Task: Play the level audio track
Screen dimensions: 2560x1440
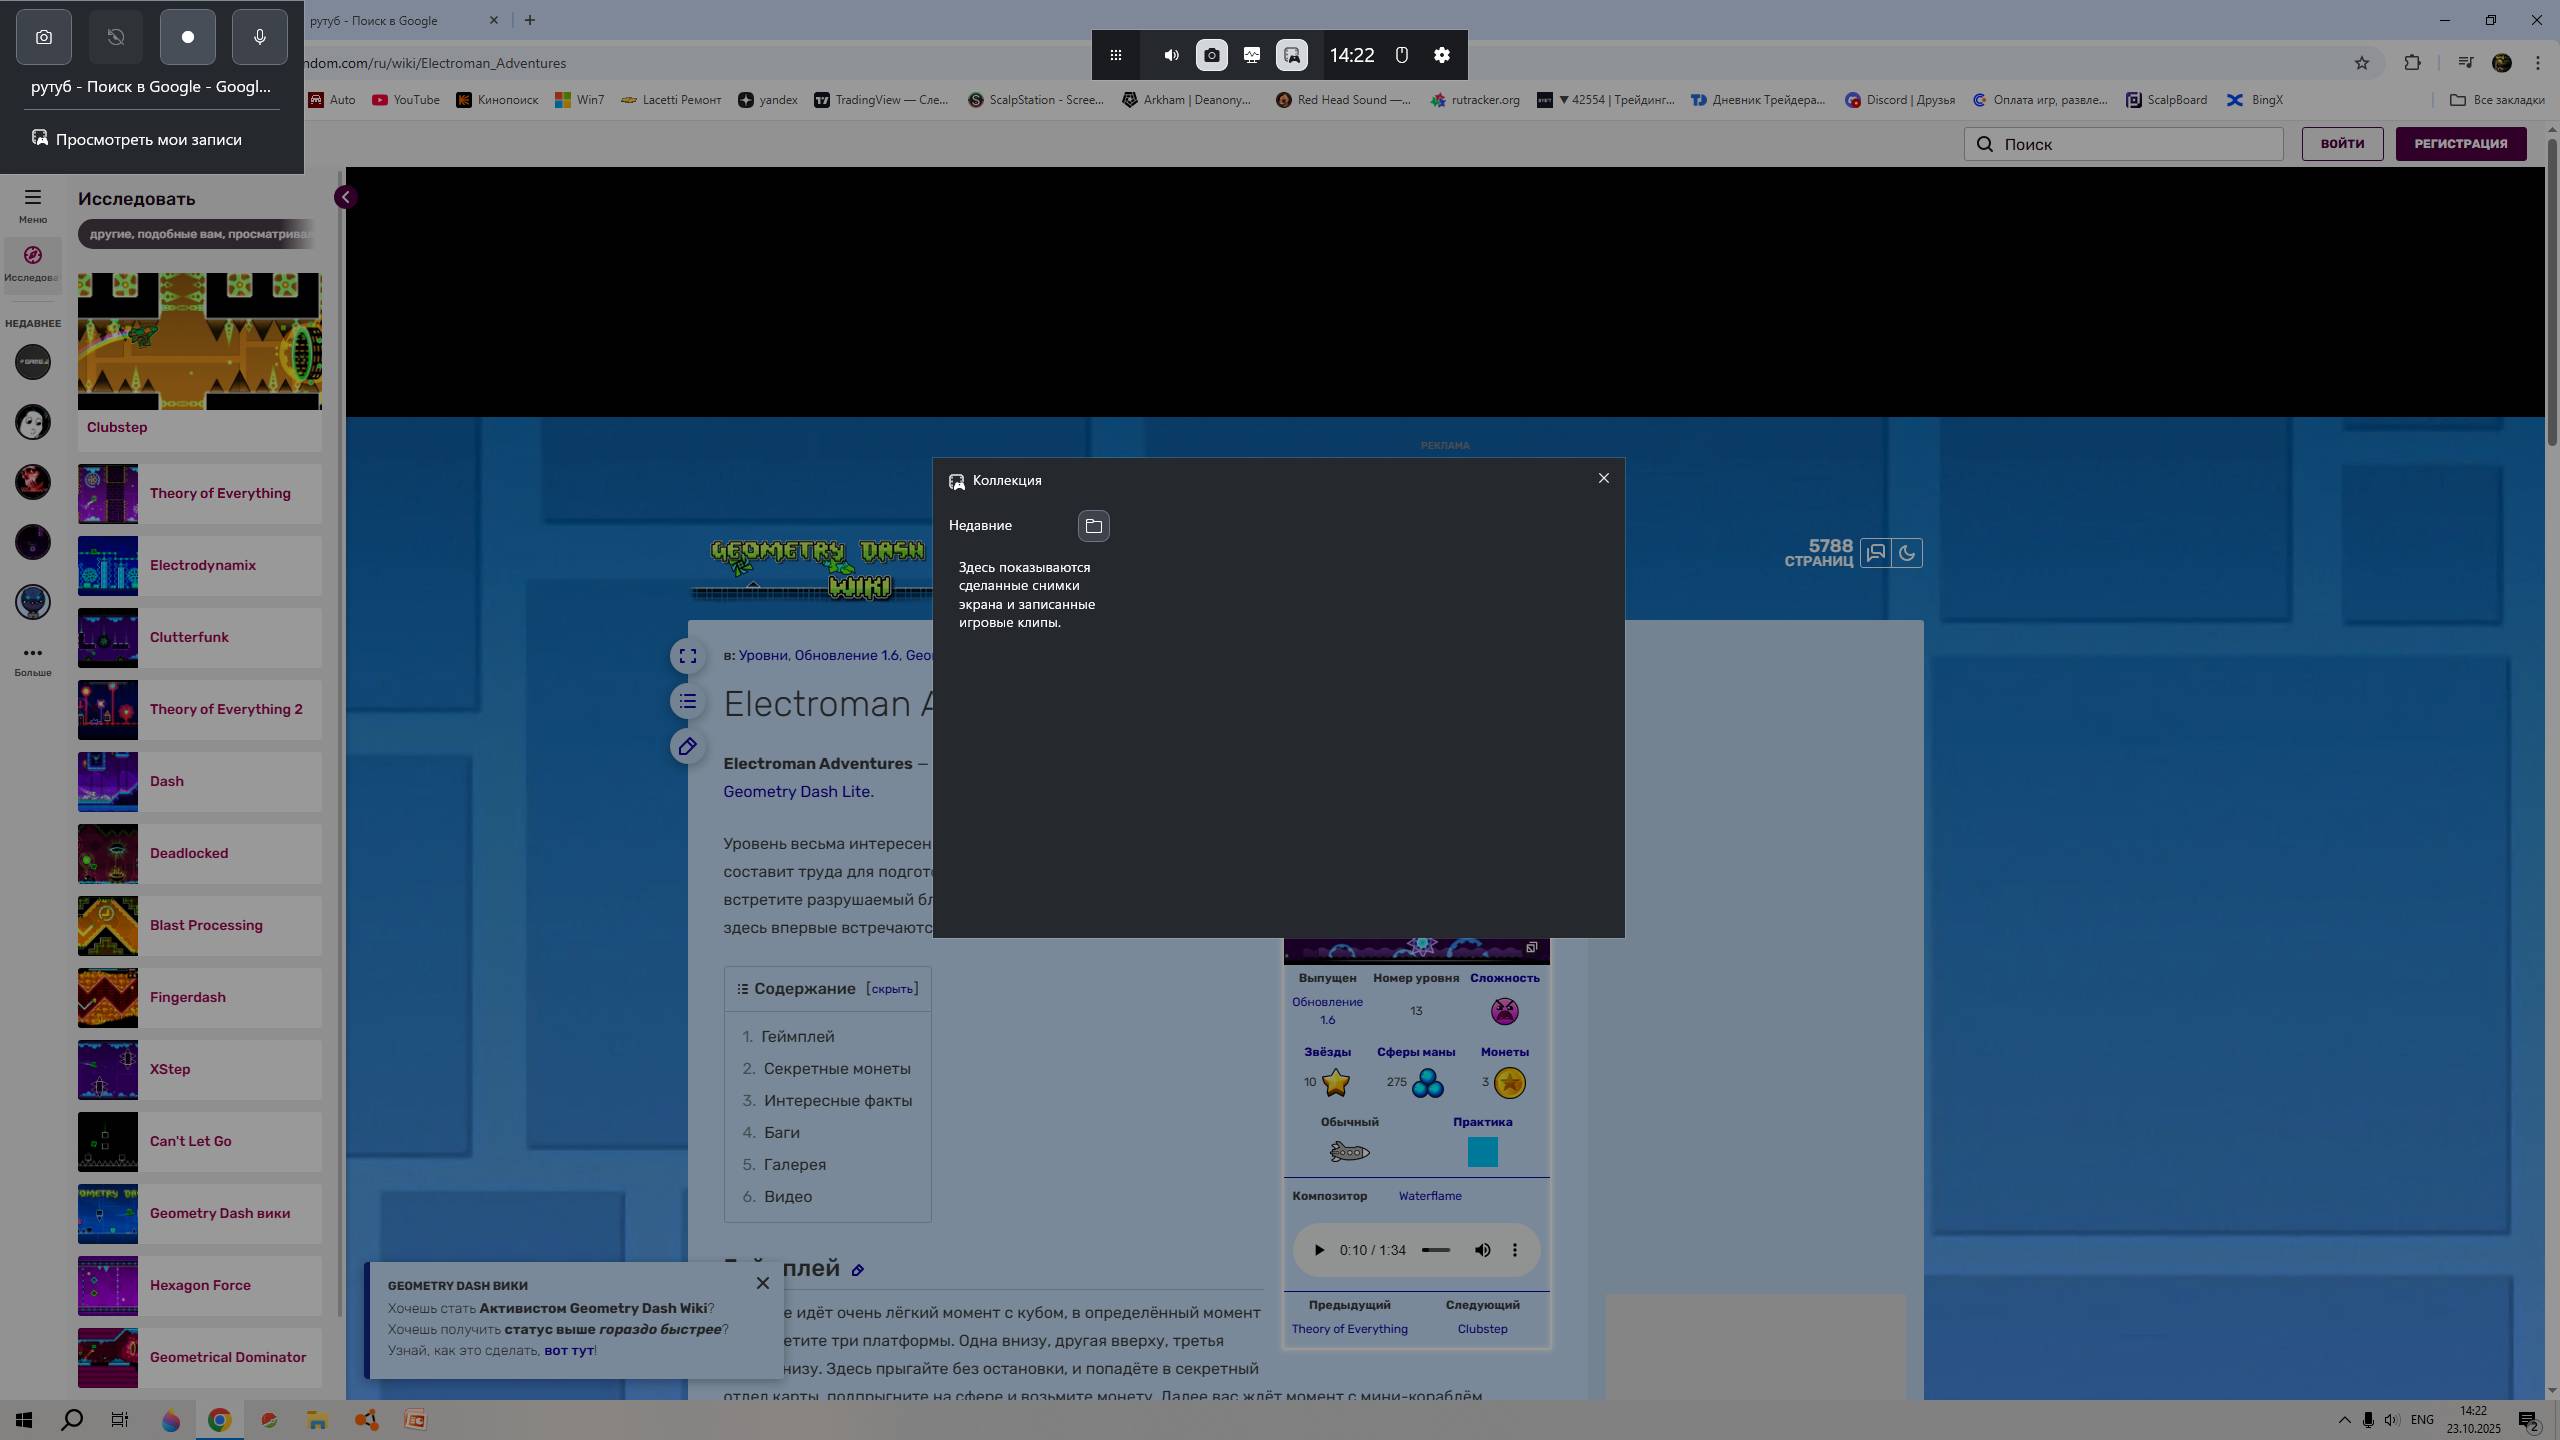Action: pyautogui.click(x=1318, y=1250)
